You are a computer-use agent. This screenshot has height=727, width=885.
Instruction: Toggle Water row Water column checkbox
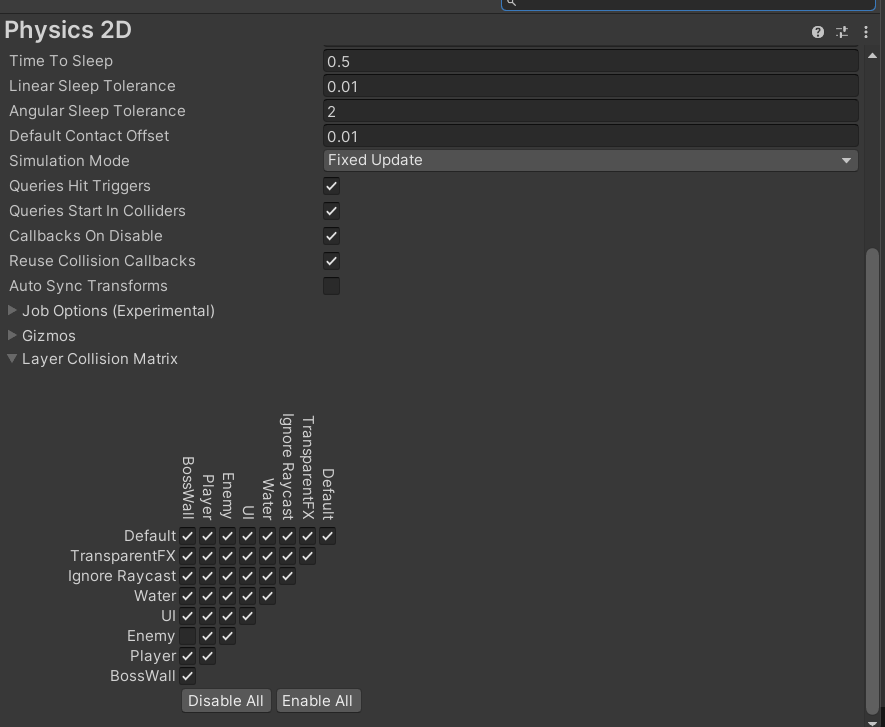268,596
